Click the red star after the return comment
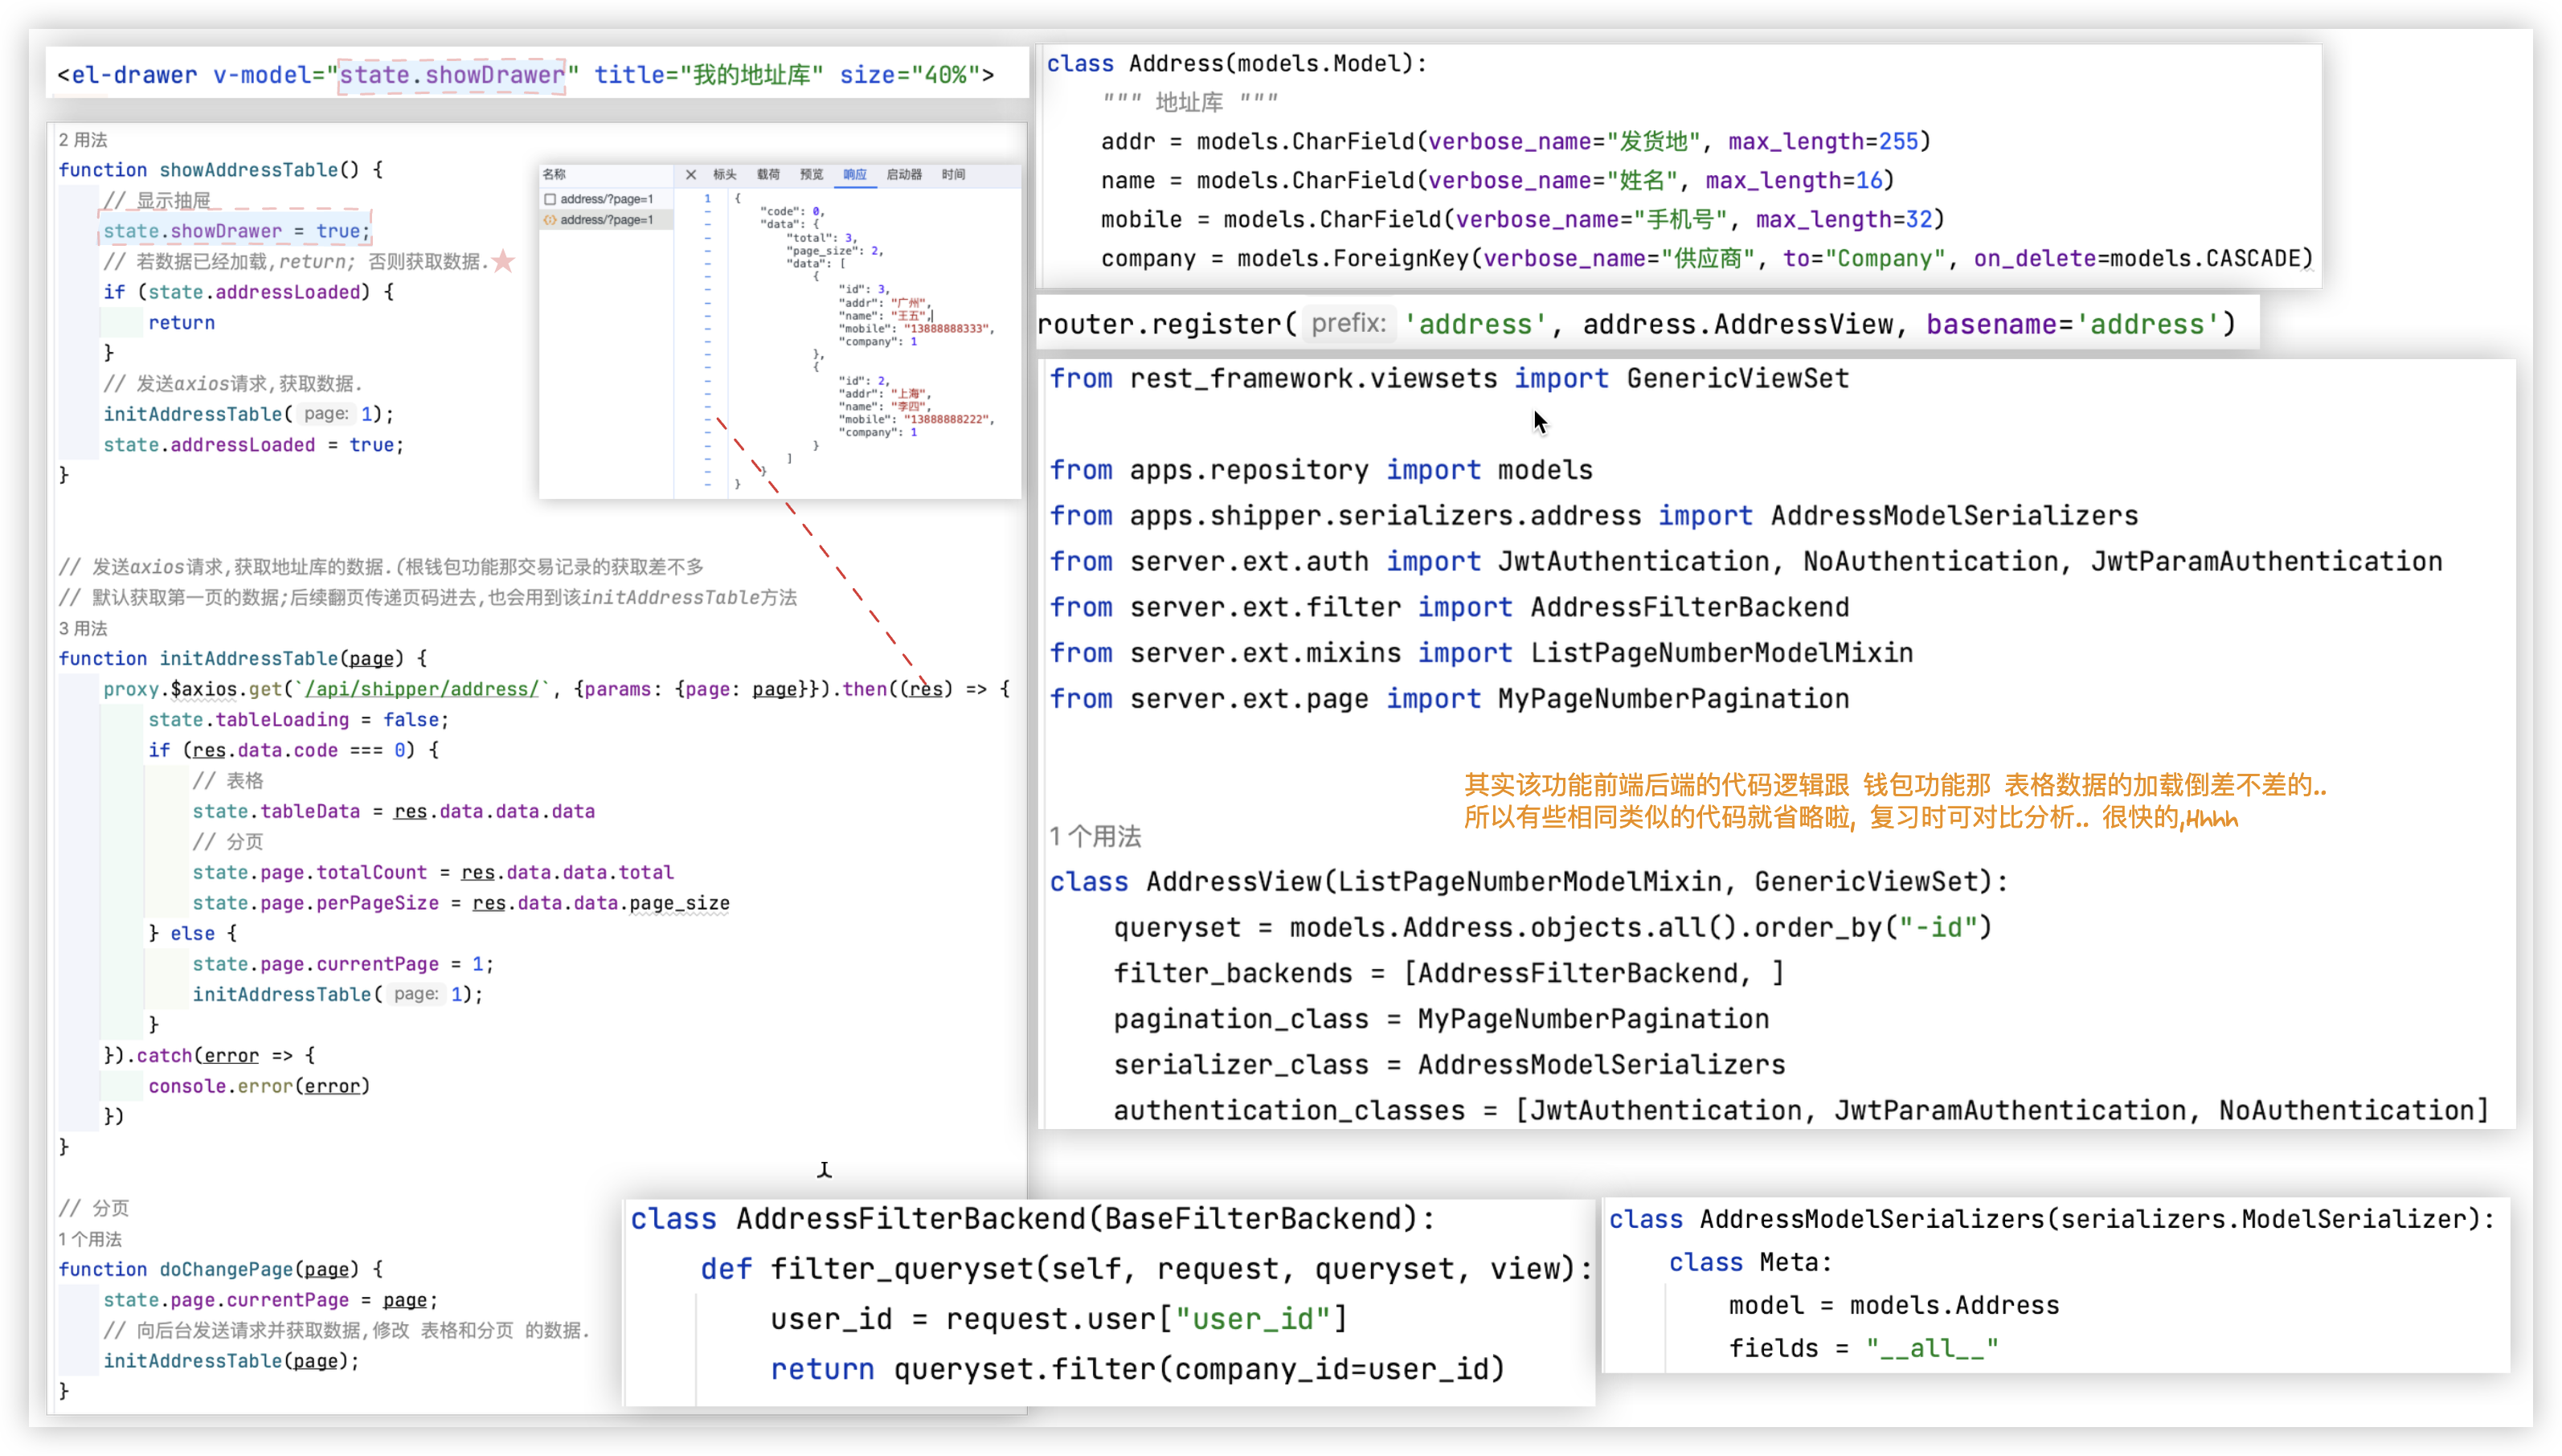2562x1456 pixels. coord(504,262)
